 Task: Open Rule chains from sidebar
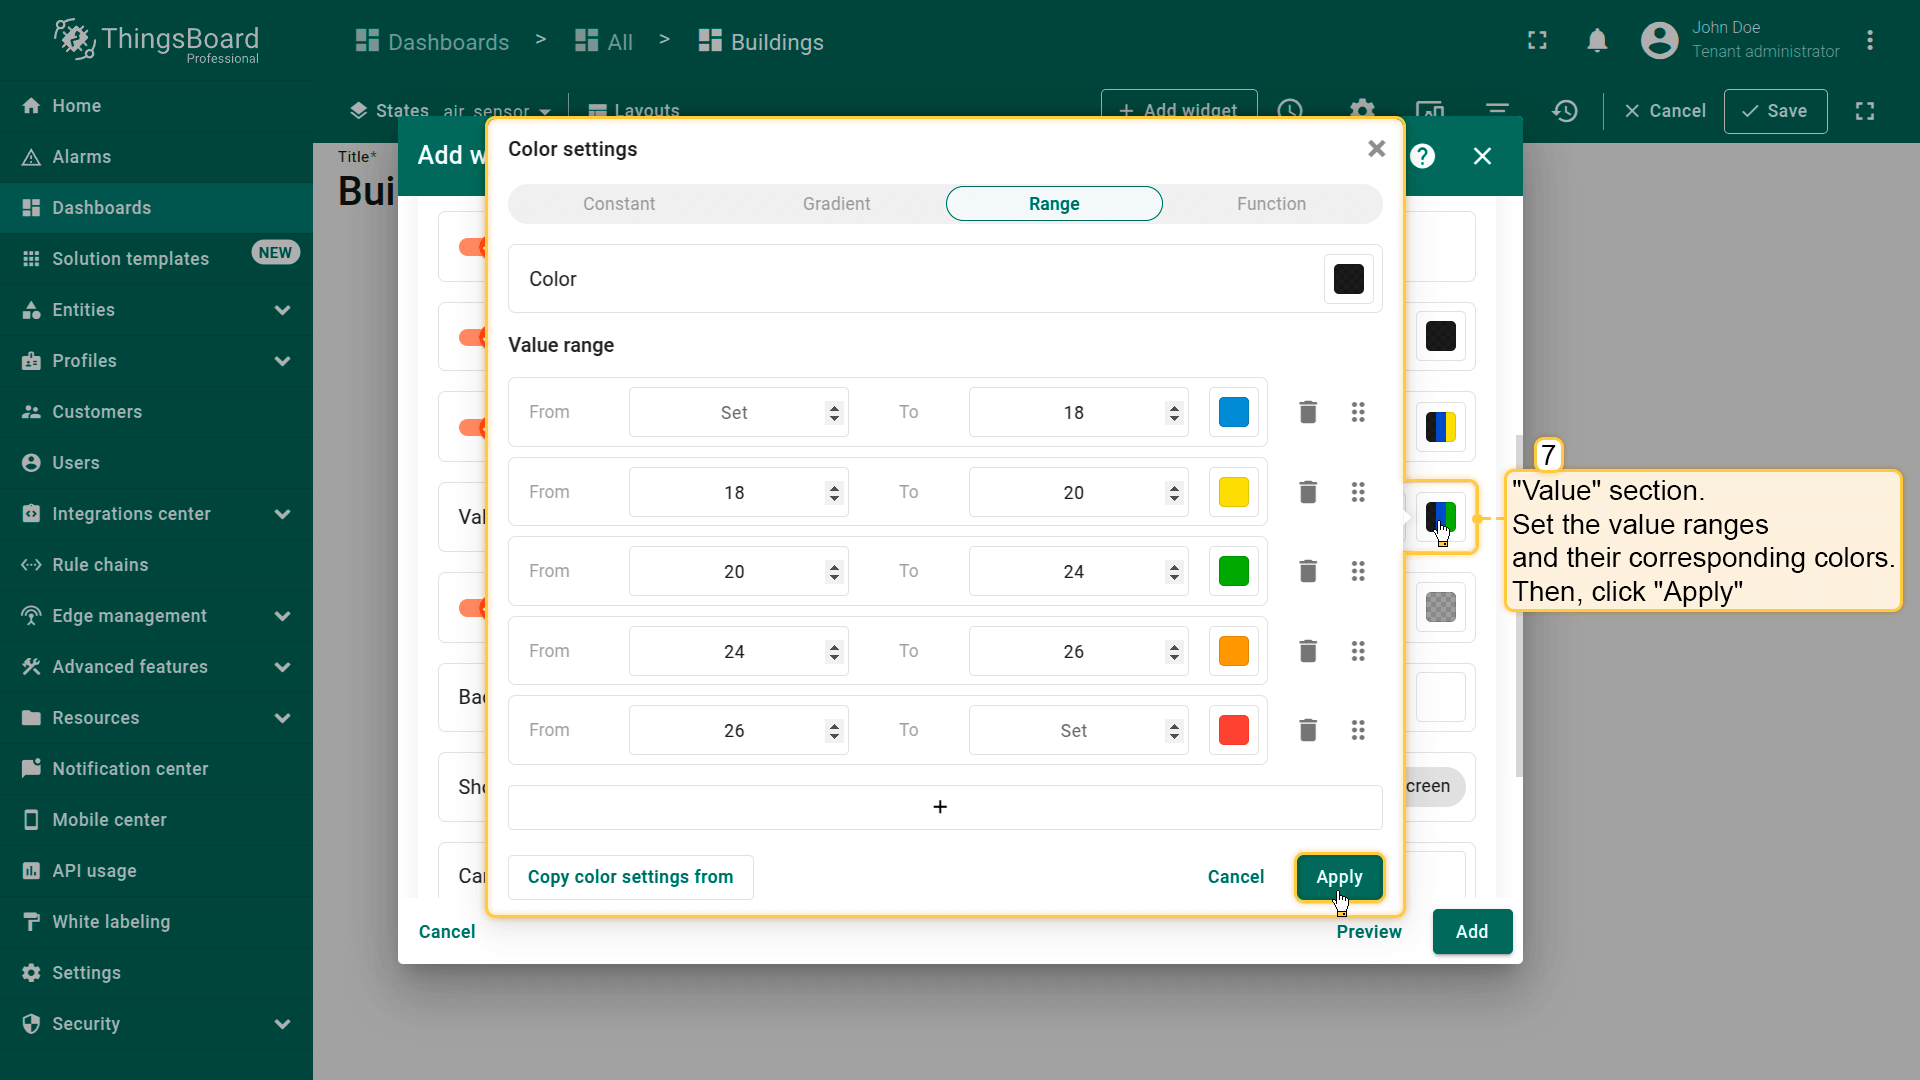click(x=100, y=565)
